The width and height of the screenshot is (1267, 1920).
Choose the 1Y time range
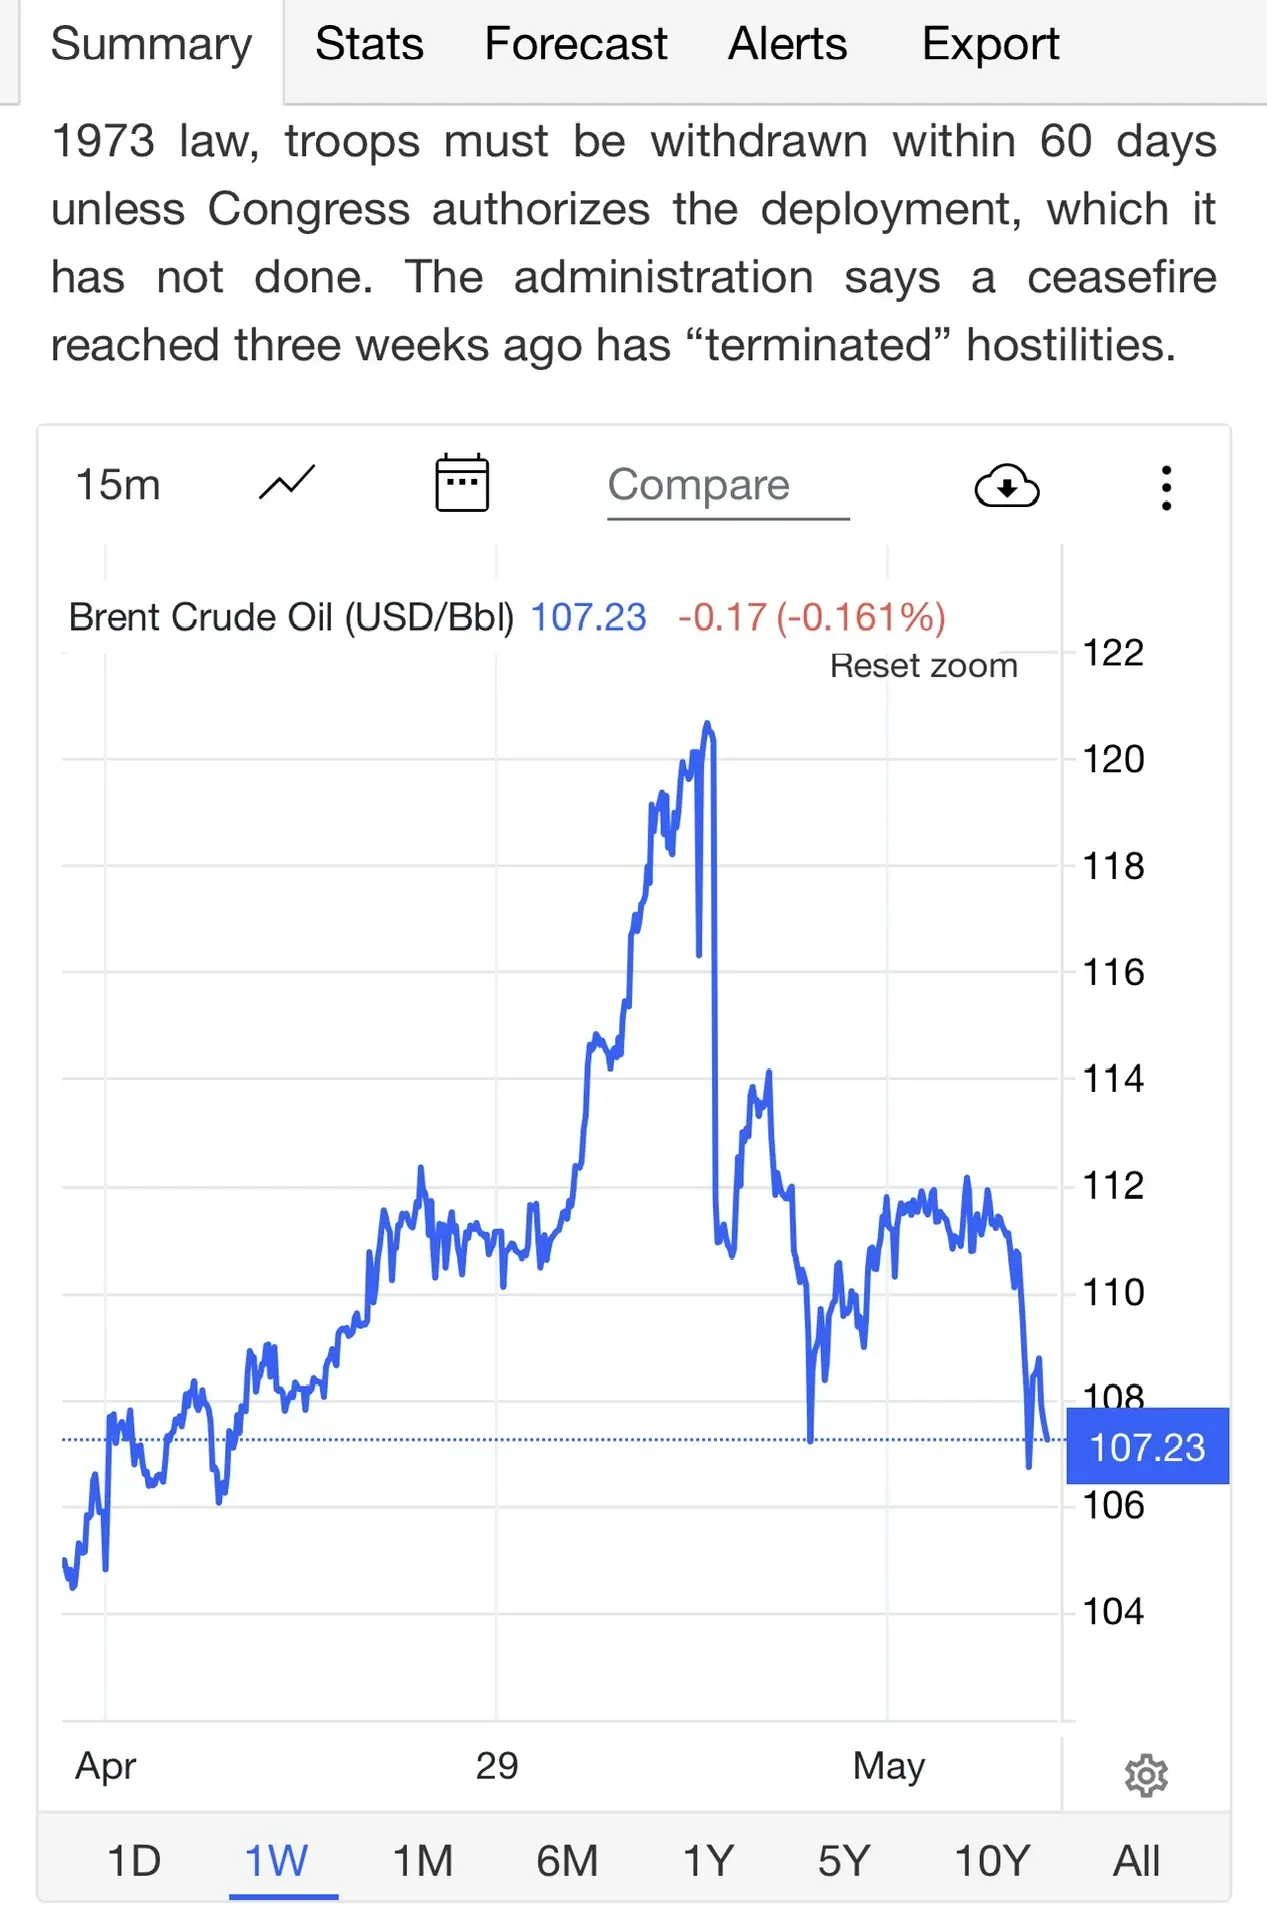click(x=709, y=1862)
